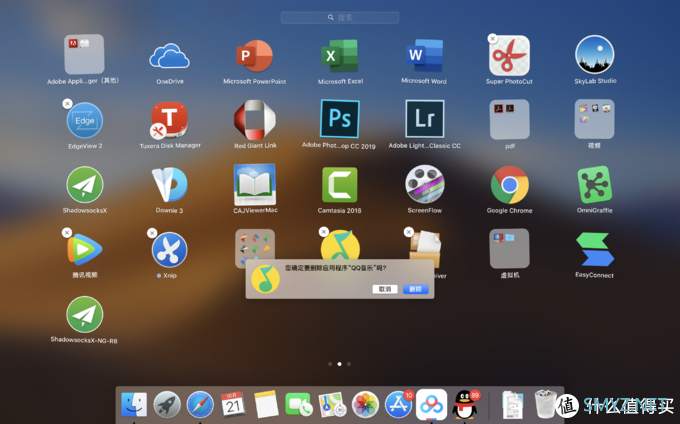Open Google Chrome from Launchpad

coord(510,185)
